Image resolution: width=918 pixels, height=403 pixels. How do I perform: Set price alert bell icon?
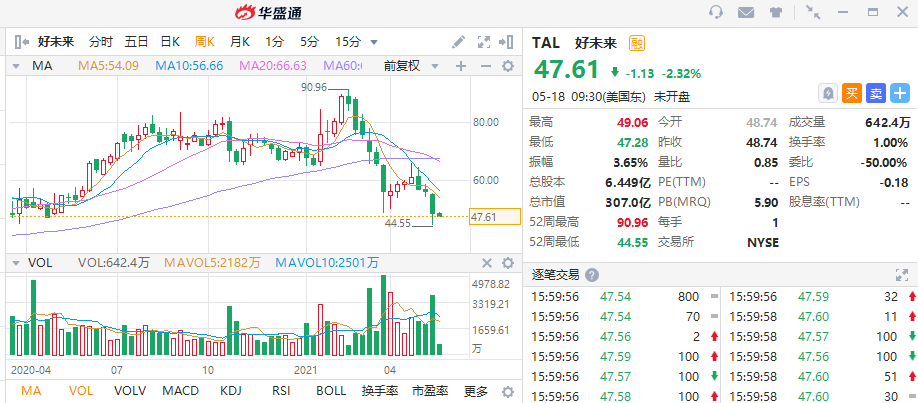[827, 93]
